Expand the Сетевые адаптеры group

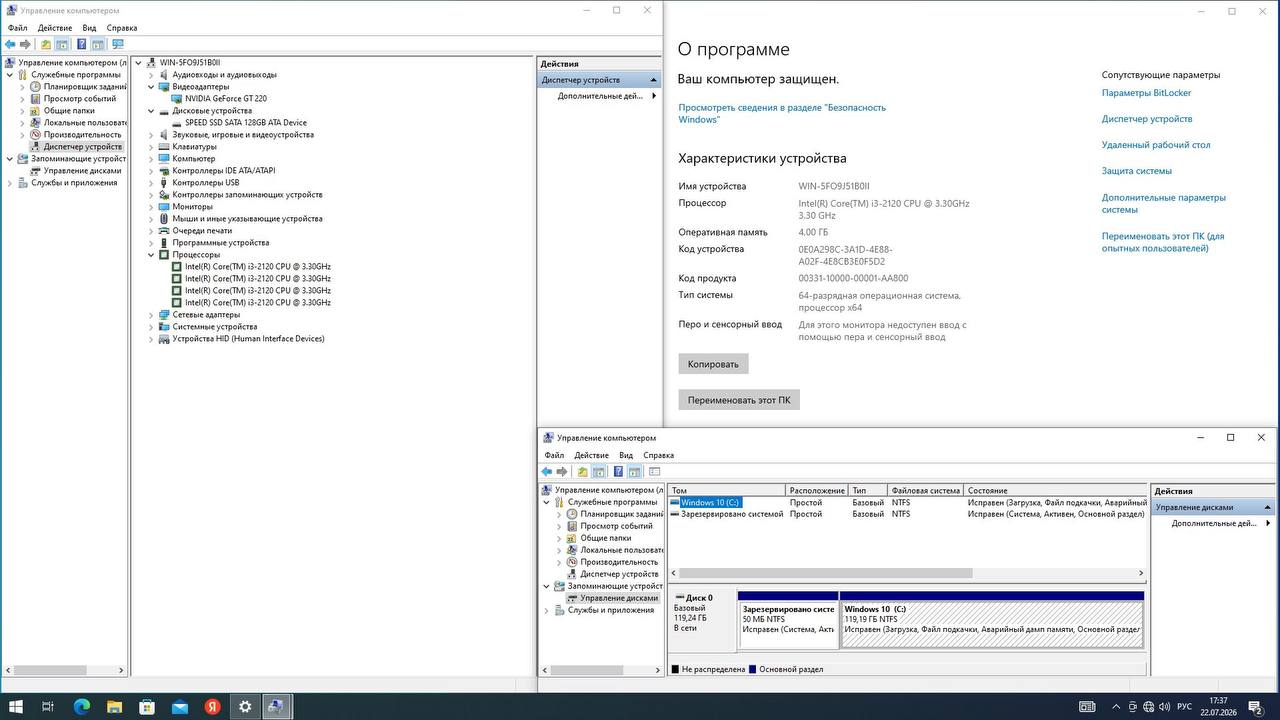click(151, 315)
